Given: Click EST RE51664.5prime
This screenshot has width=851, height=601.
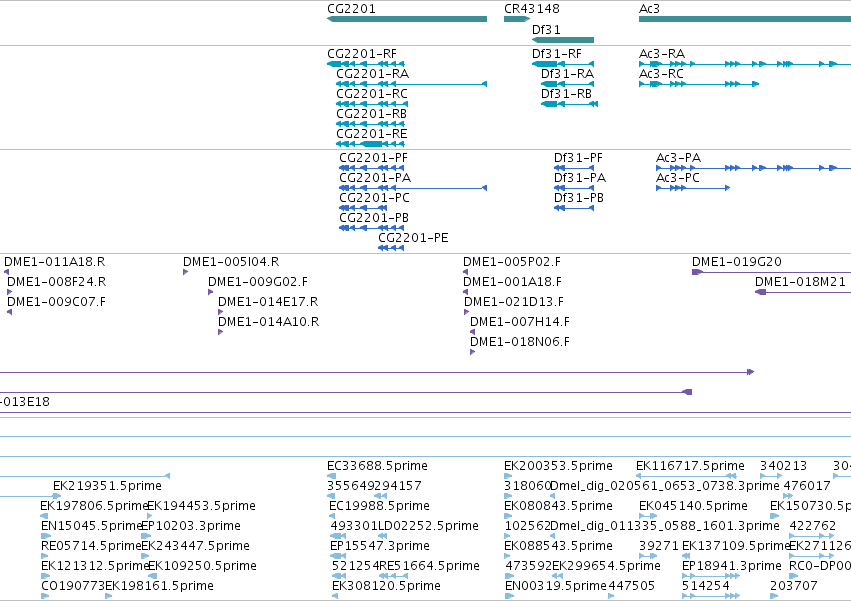Looking at the screenshot, I should (x=429, y=566).
